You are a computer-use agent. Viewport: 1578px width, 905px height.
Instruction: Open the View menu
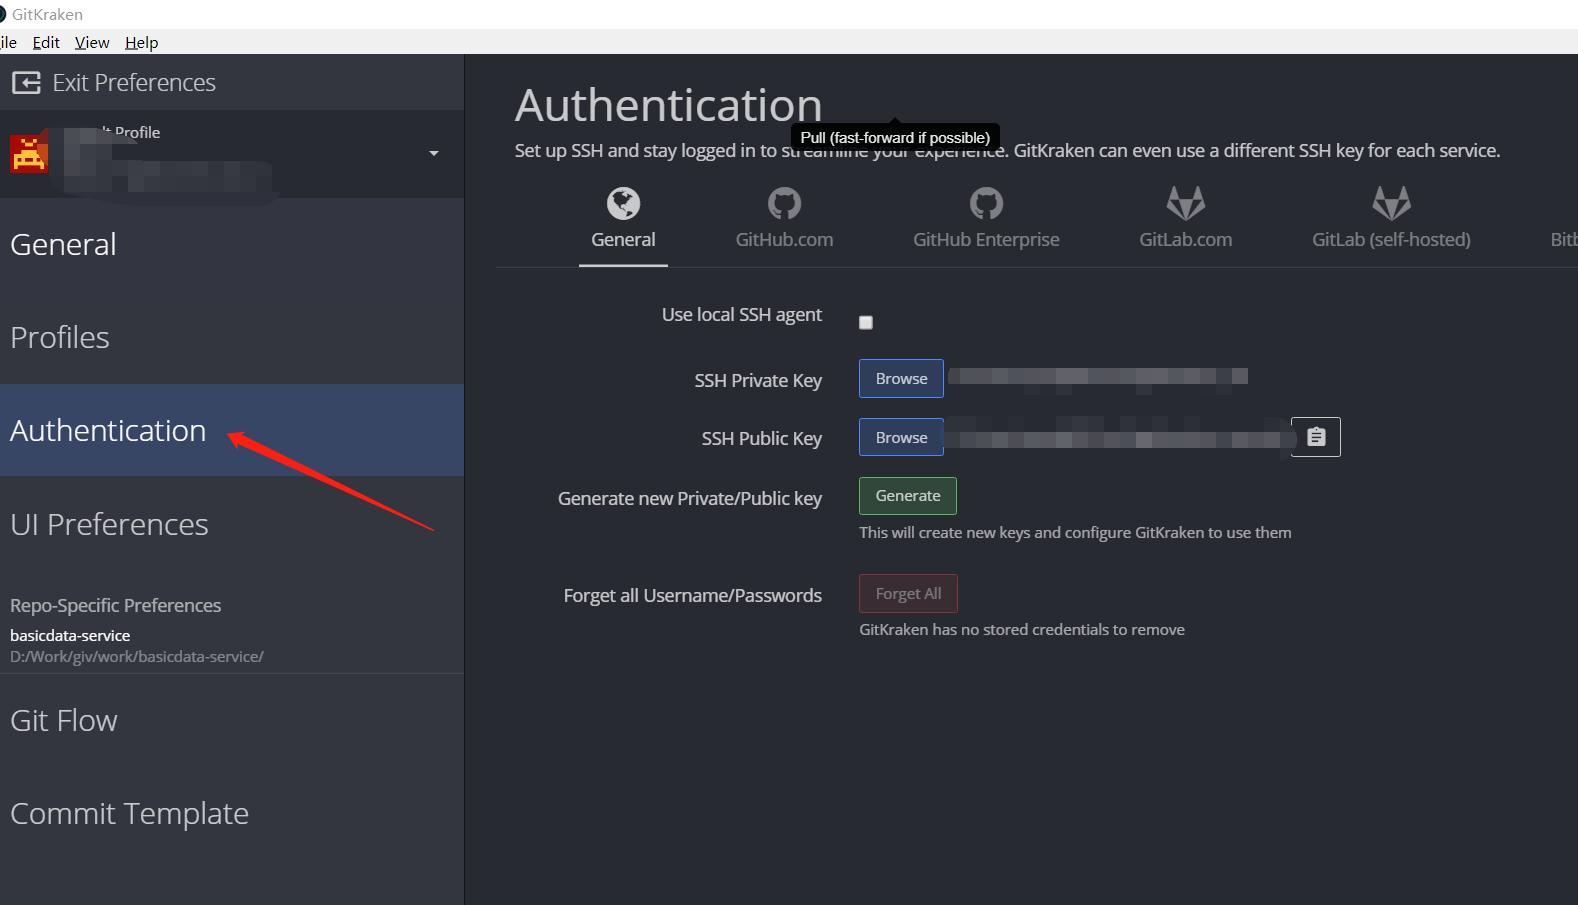(92, 42)
